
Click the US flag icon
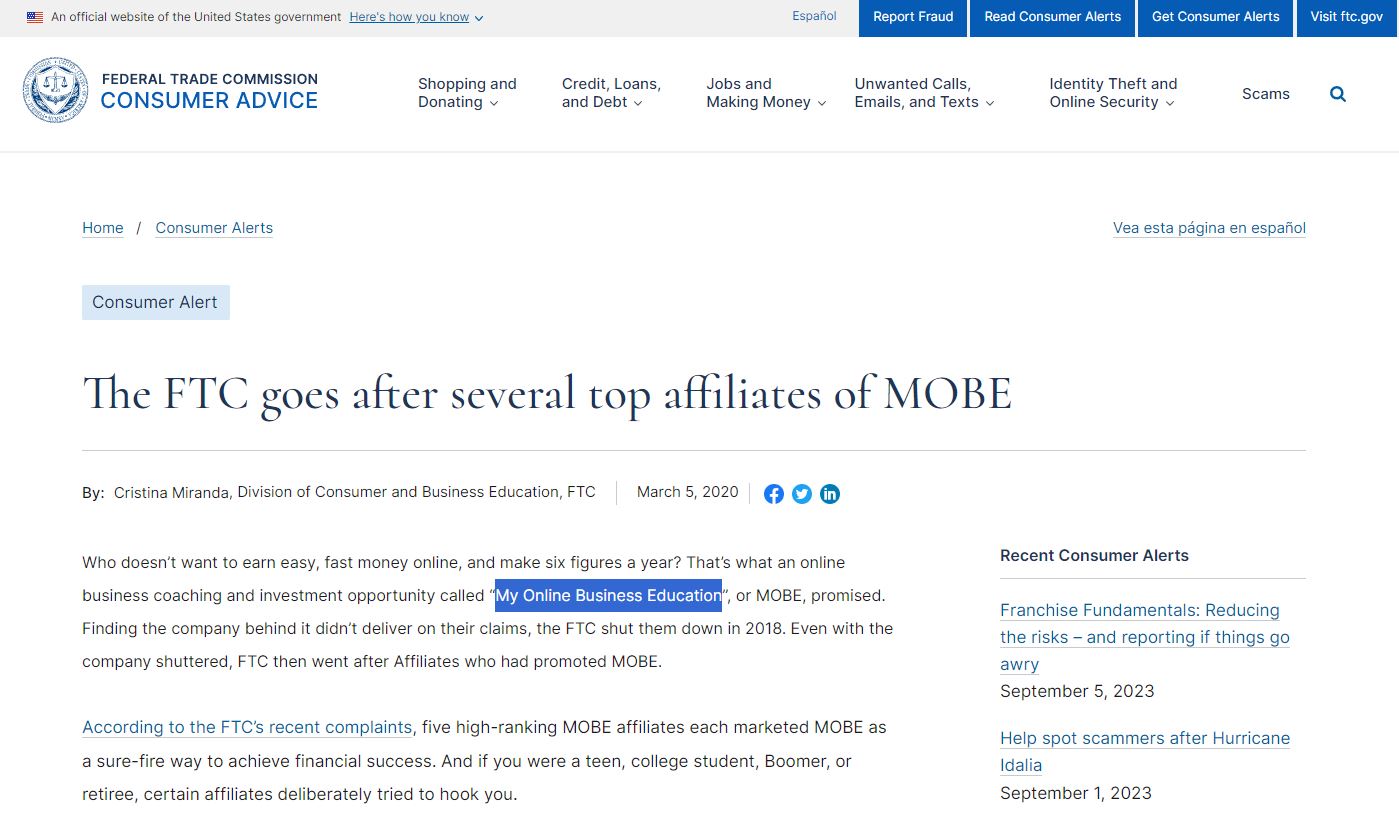[35, 17]
